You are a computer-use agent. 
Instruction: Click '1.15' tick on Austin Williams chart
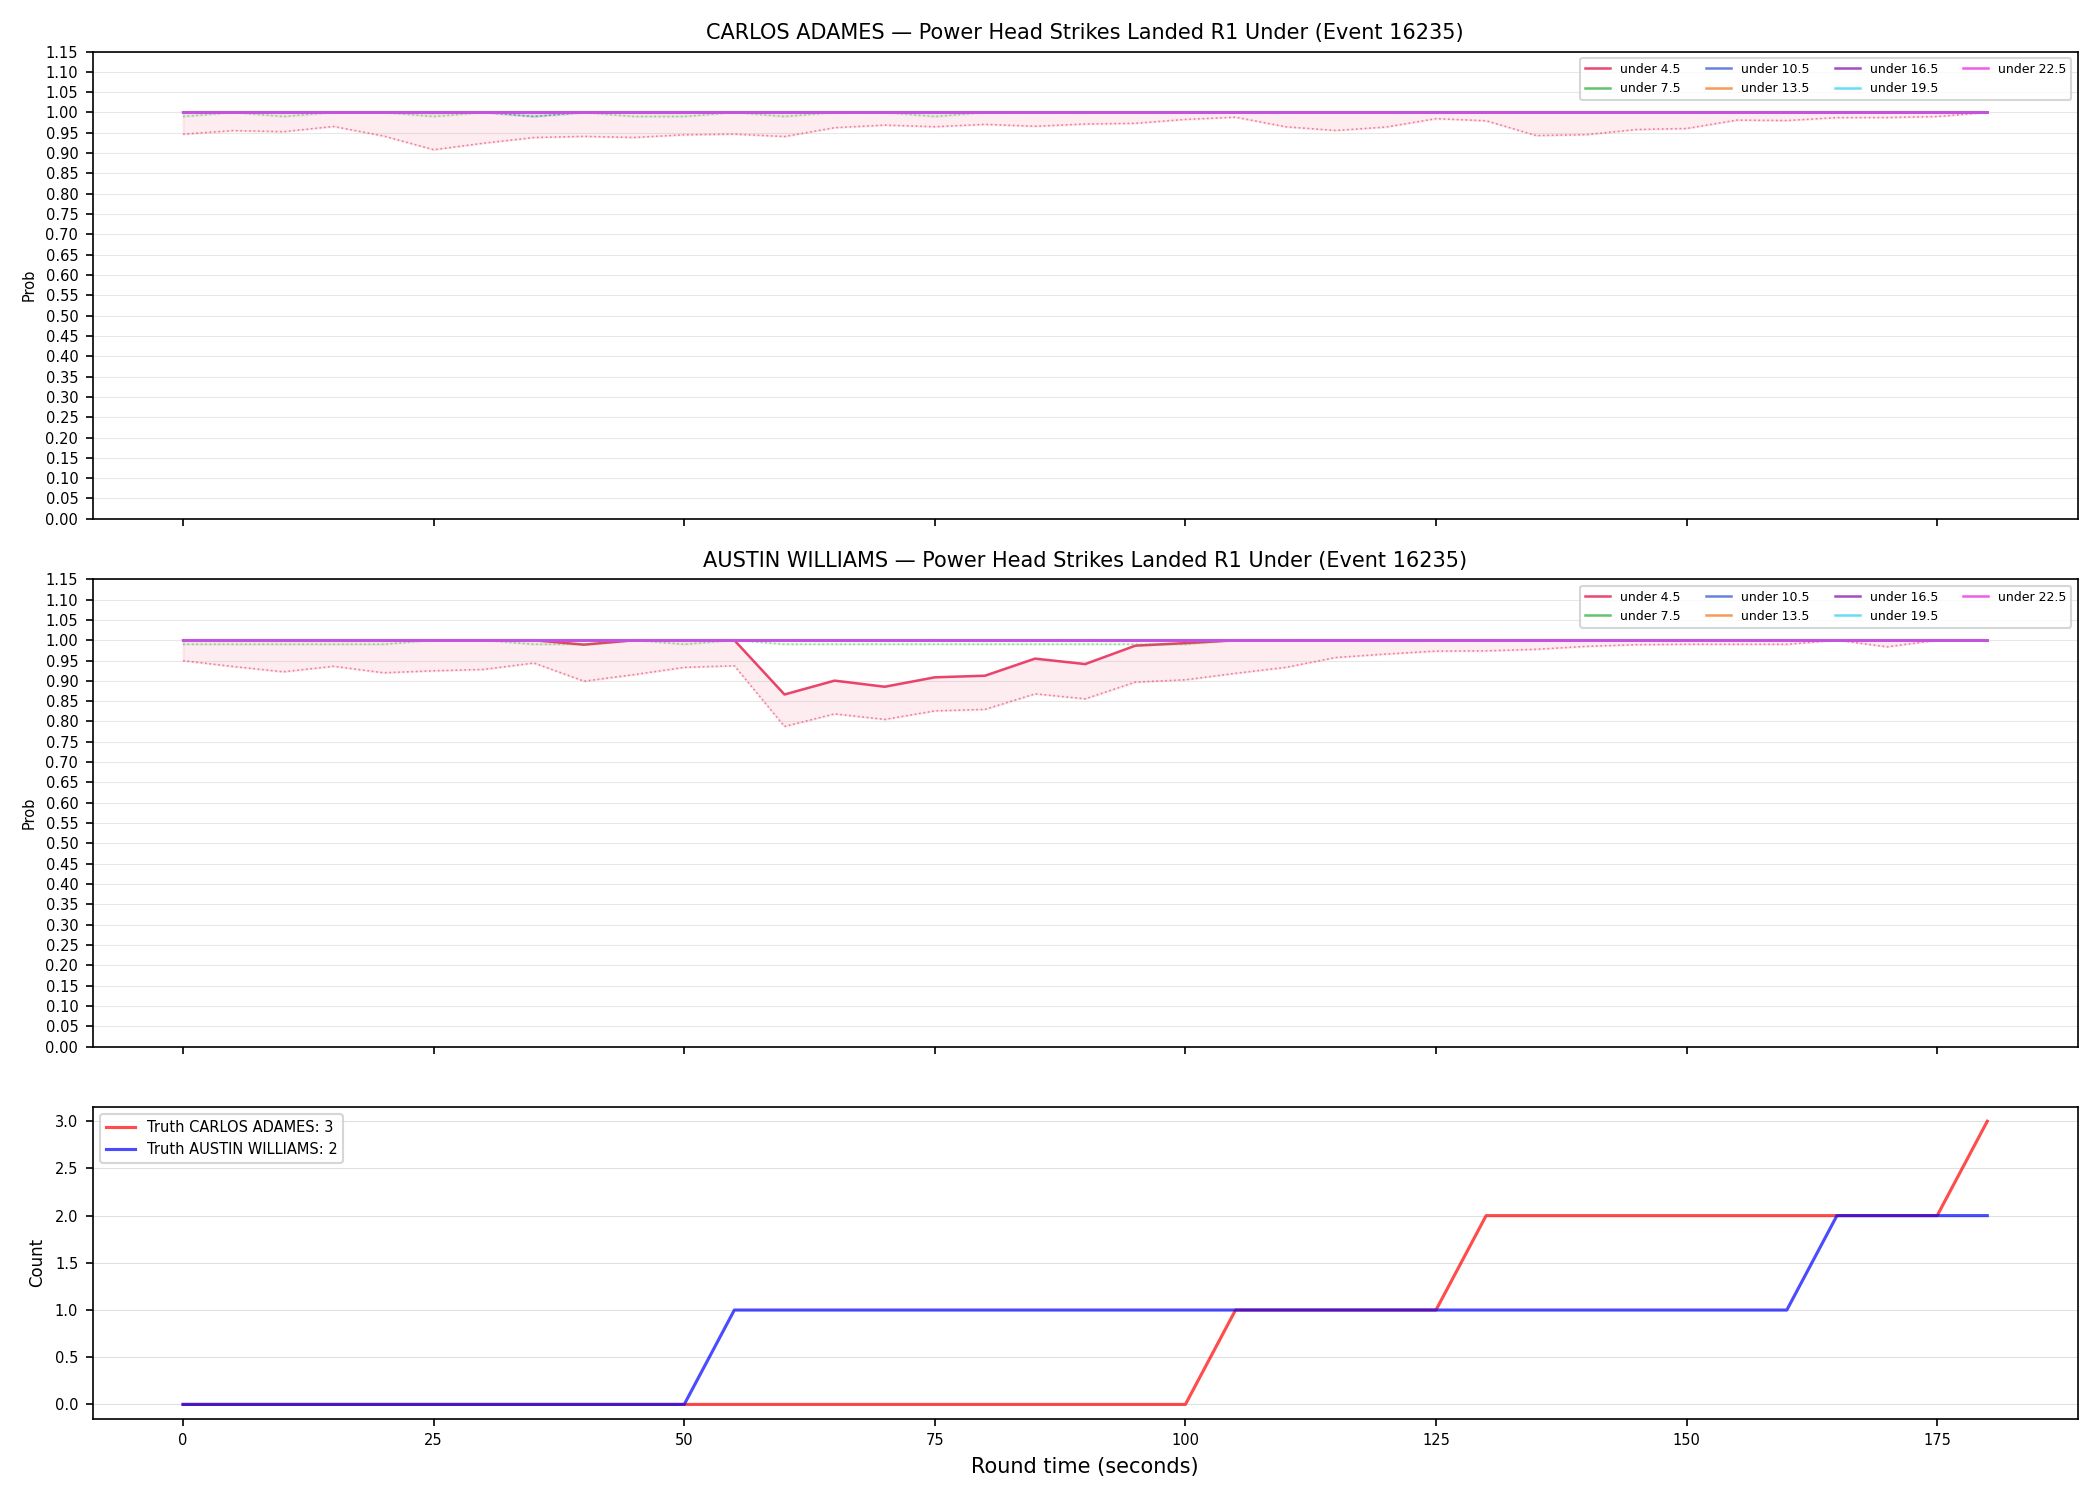(62, 580)
